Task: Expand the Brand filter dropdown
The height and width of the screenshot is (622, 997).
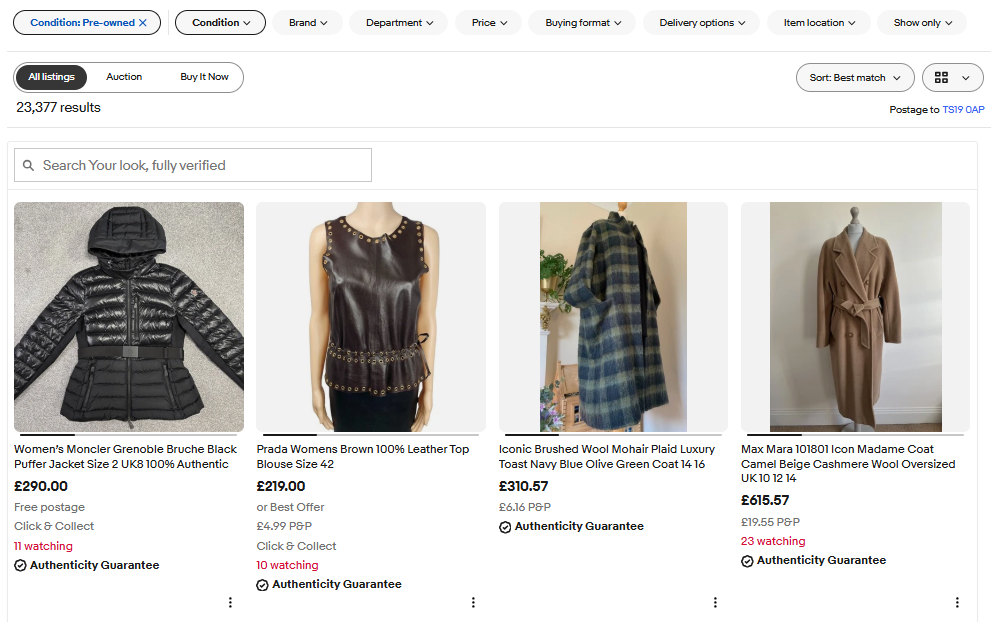Action: (x=308, y=23)
